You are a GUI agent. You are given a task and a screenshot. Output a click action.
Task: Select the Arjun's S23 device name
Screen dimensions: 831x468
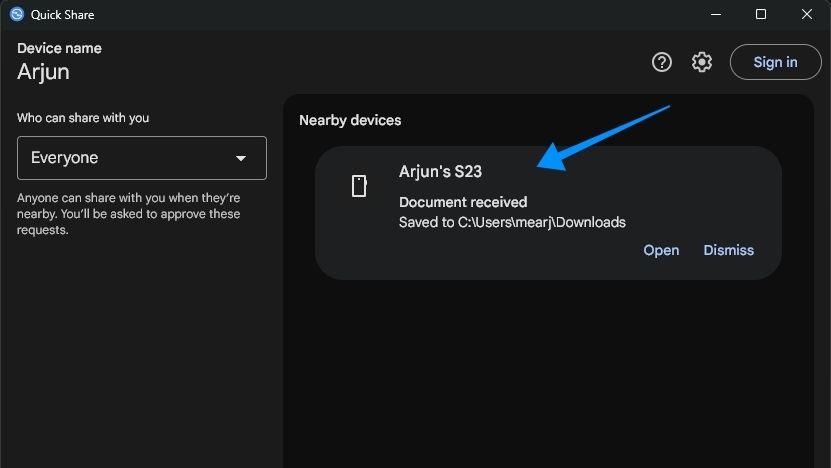click(440, 172)
